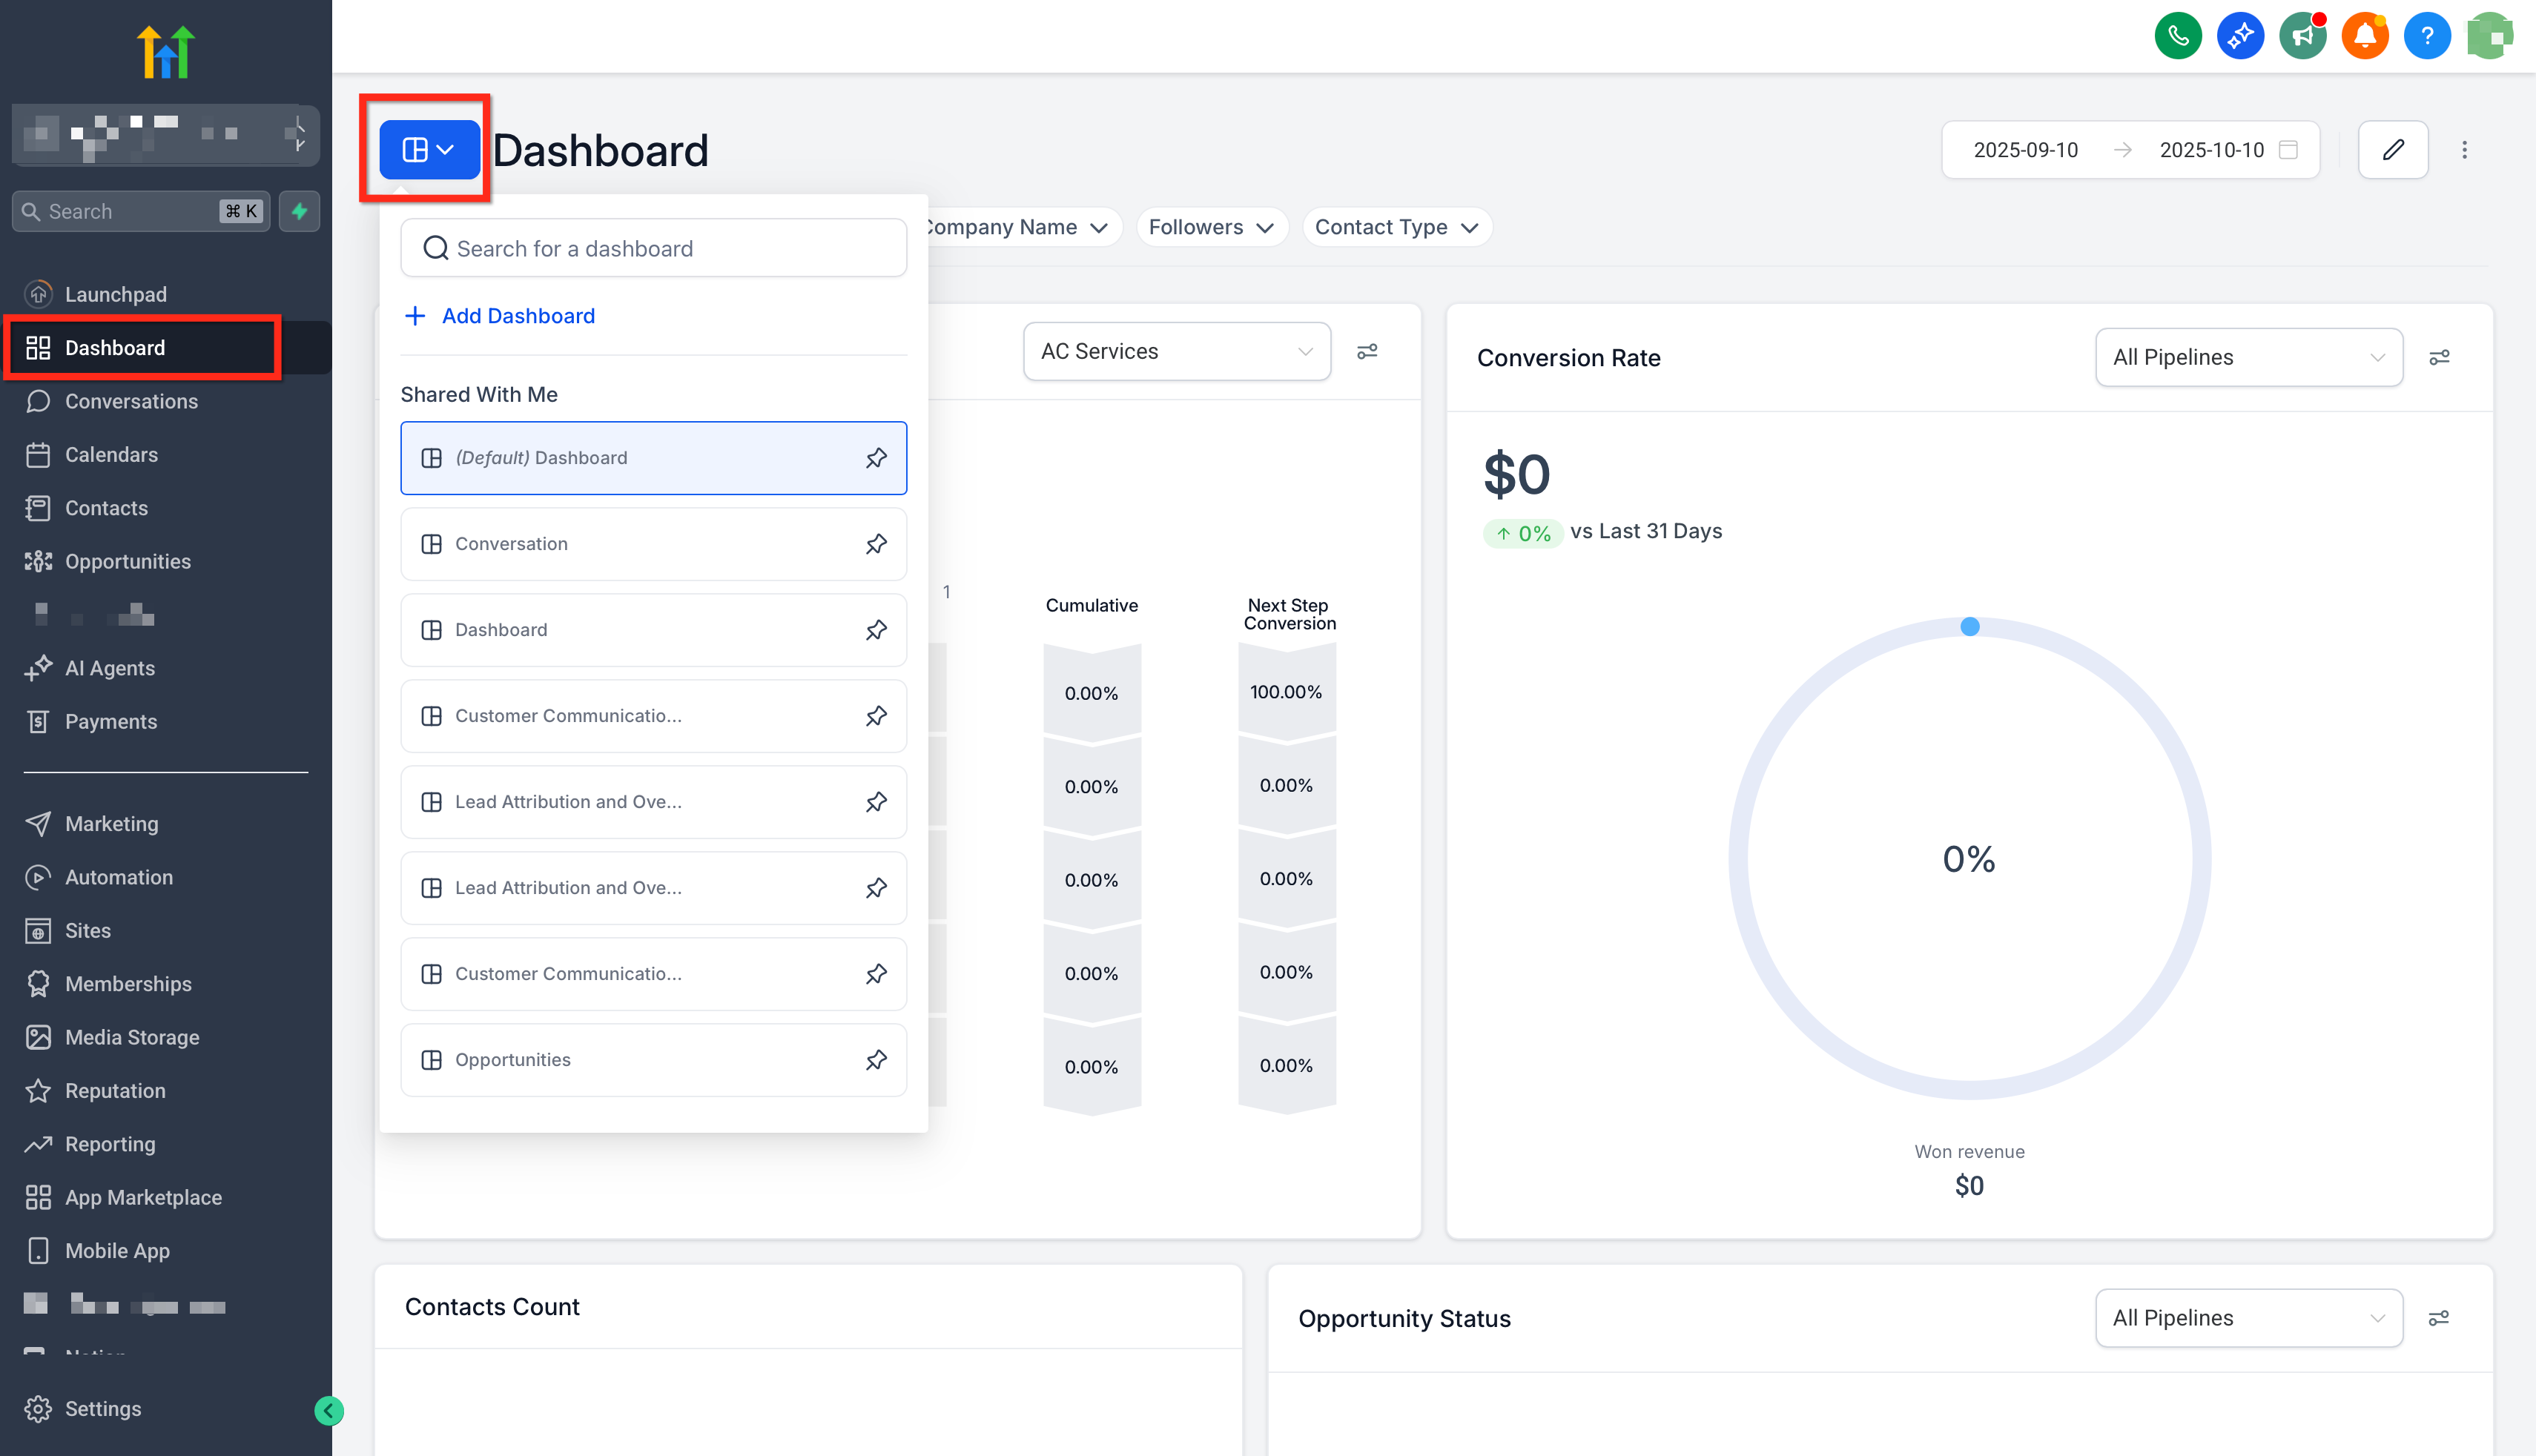
Task: Toggle pin on the Opportunities dashboard
Action: pyautogui.click(x=876, y=1060)
